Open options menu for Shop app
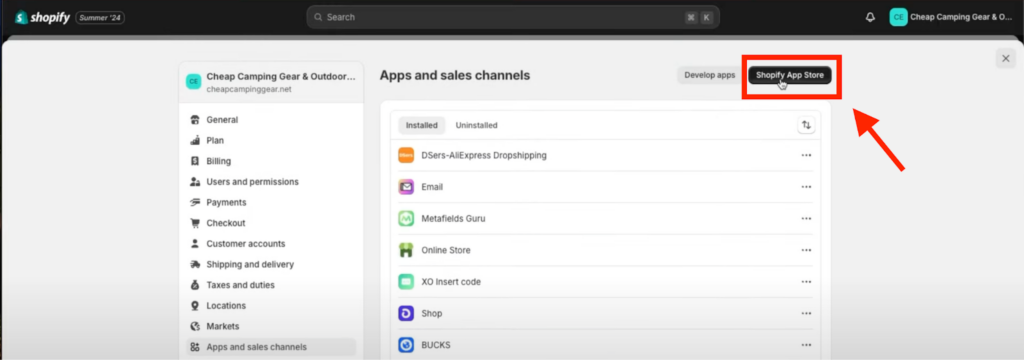Screen dimensions: 1024x360 [x=806, y=314]
